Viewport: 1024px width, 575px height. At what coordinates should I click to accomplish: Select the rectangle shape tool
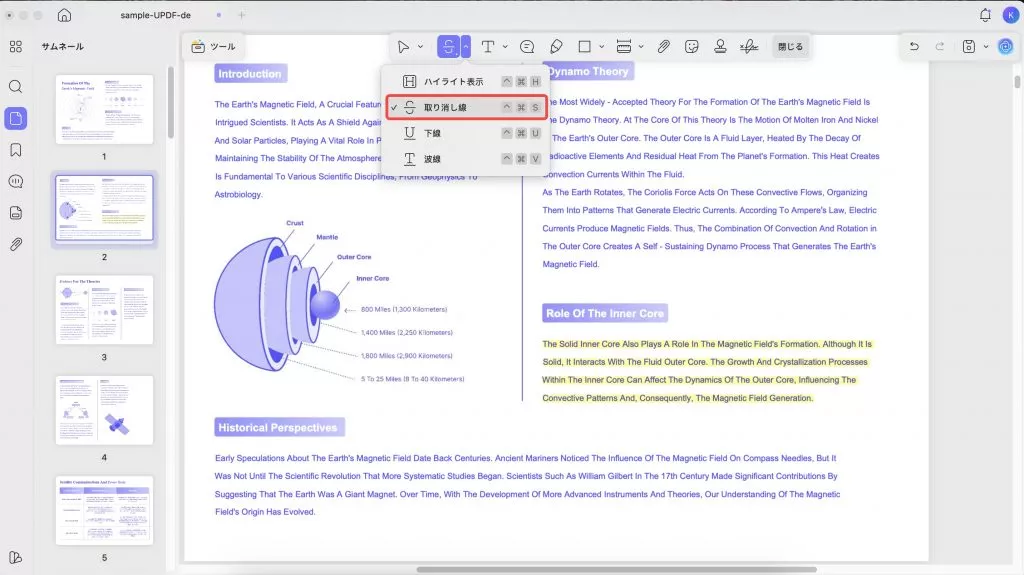click(x=584, y=46)
